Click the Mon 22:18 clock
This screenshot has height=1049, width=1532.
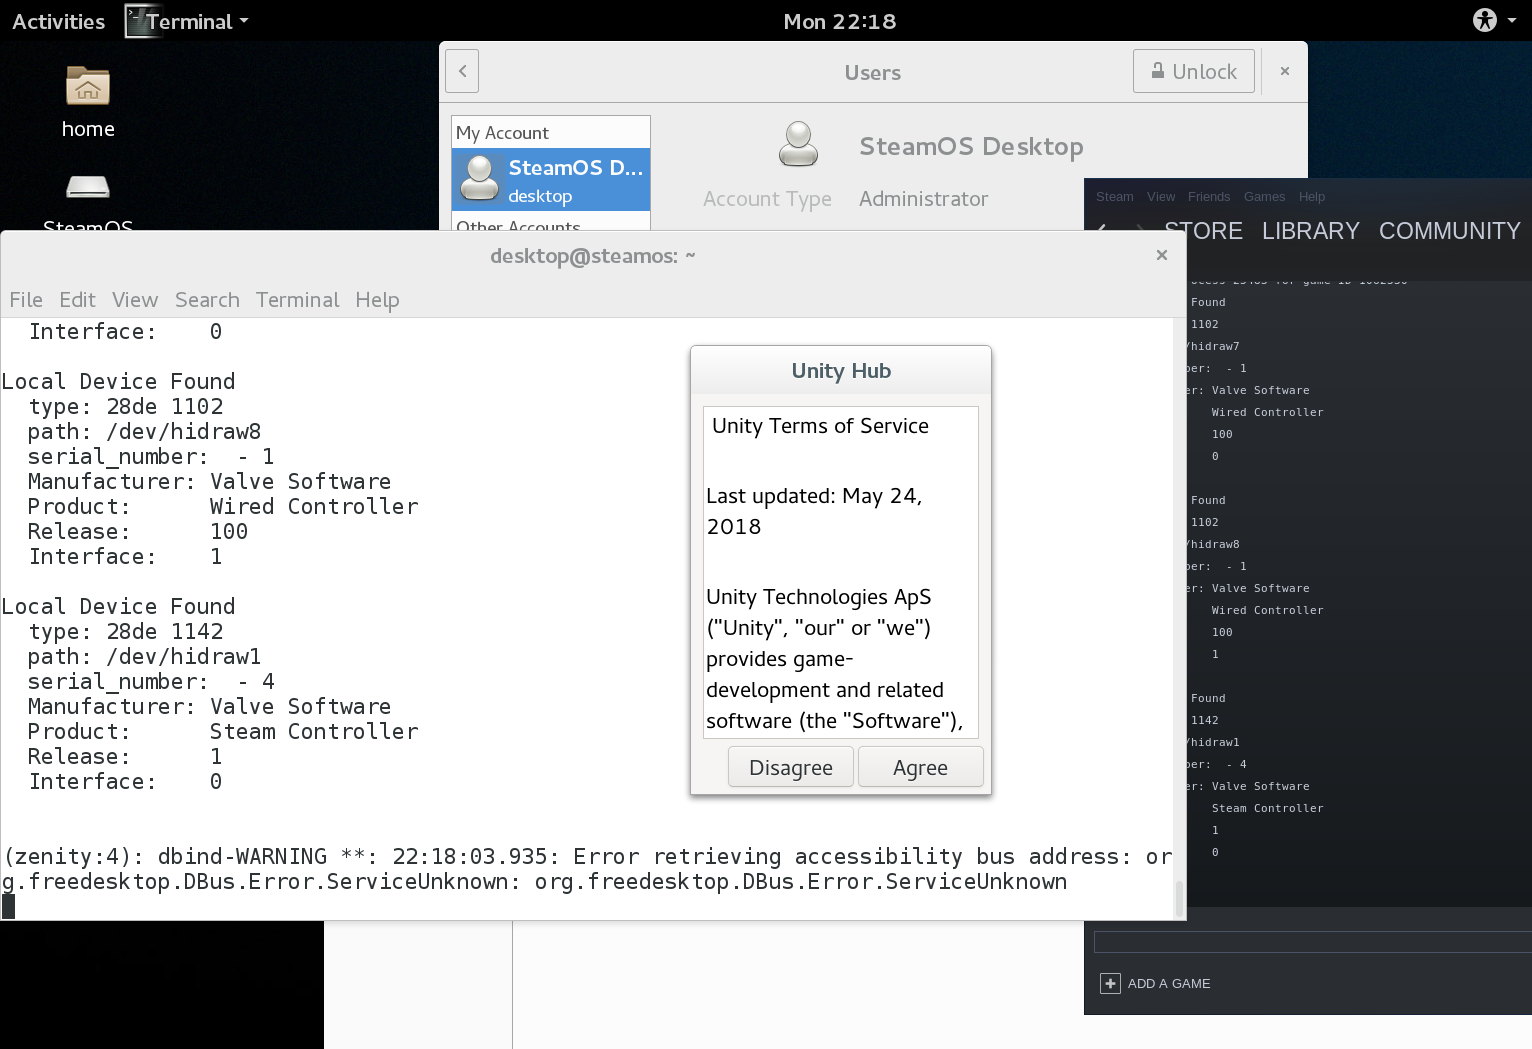(x=840, y=21)
